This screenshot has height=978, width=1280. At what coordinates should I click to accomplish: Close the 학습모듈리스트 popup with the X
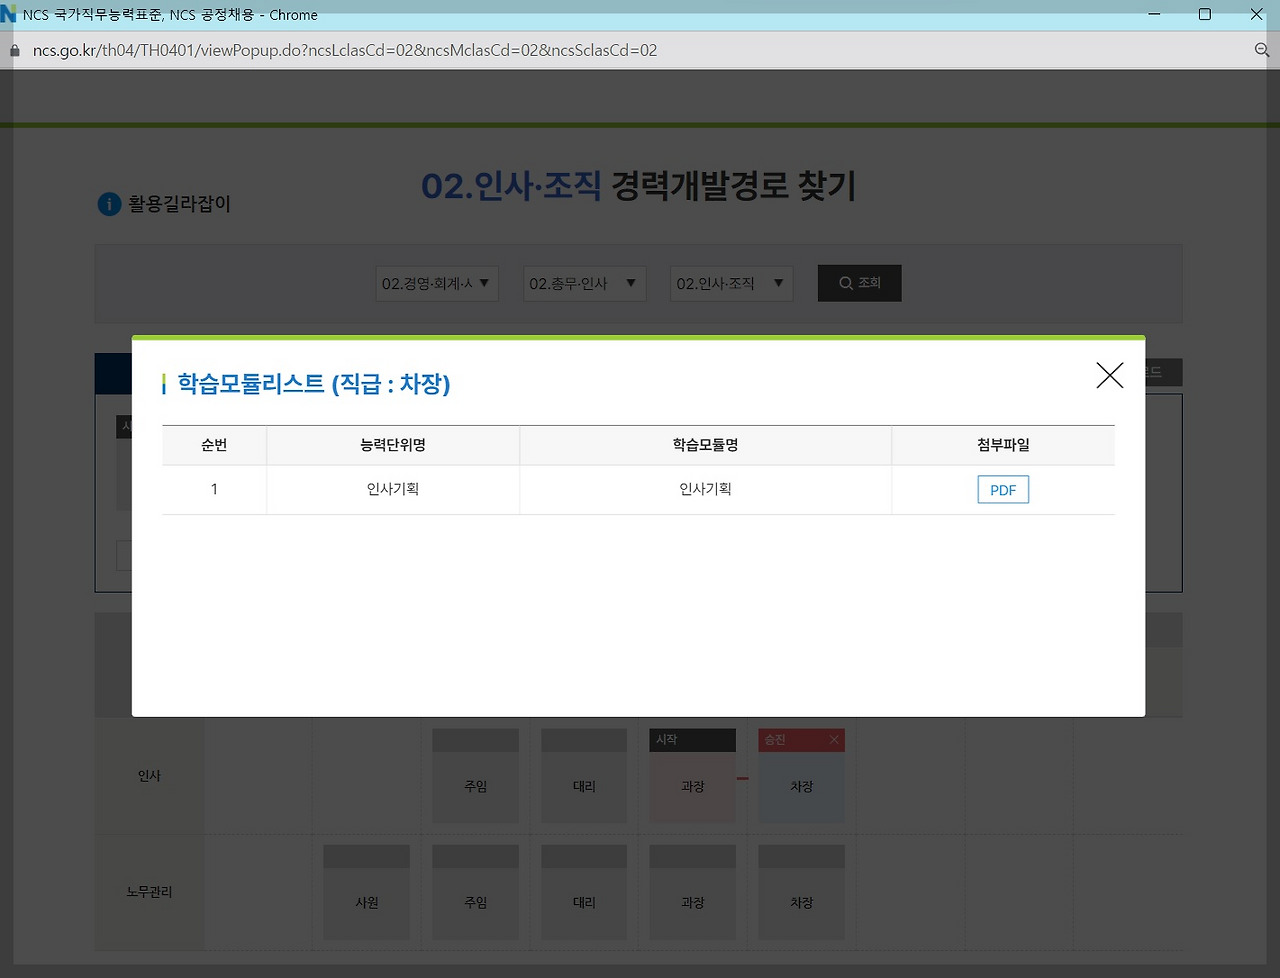1109,375
